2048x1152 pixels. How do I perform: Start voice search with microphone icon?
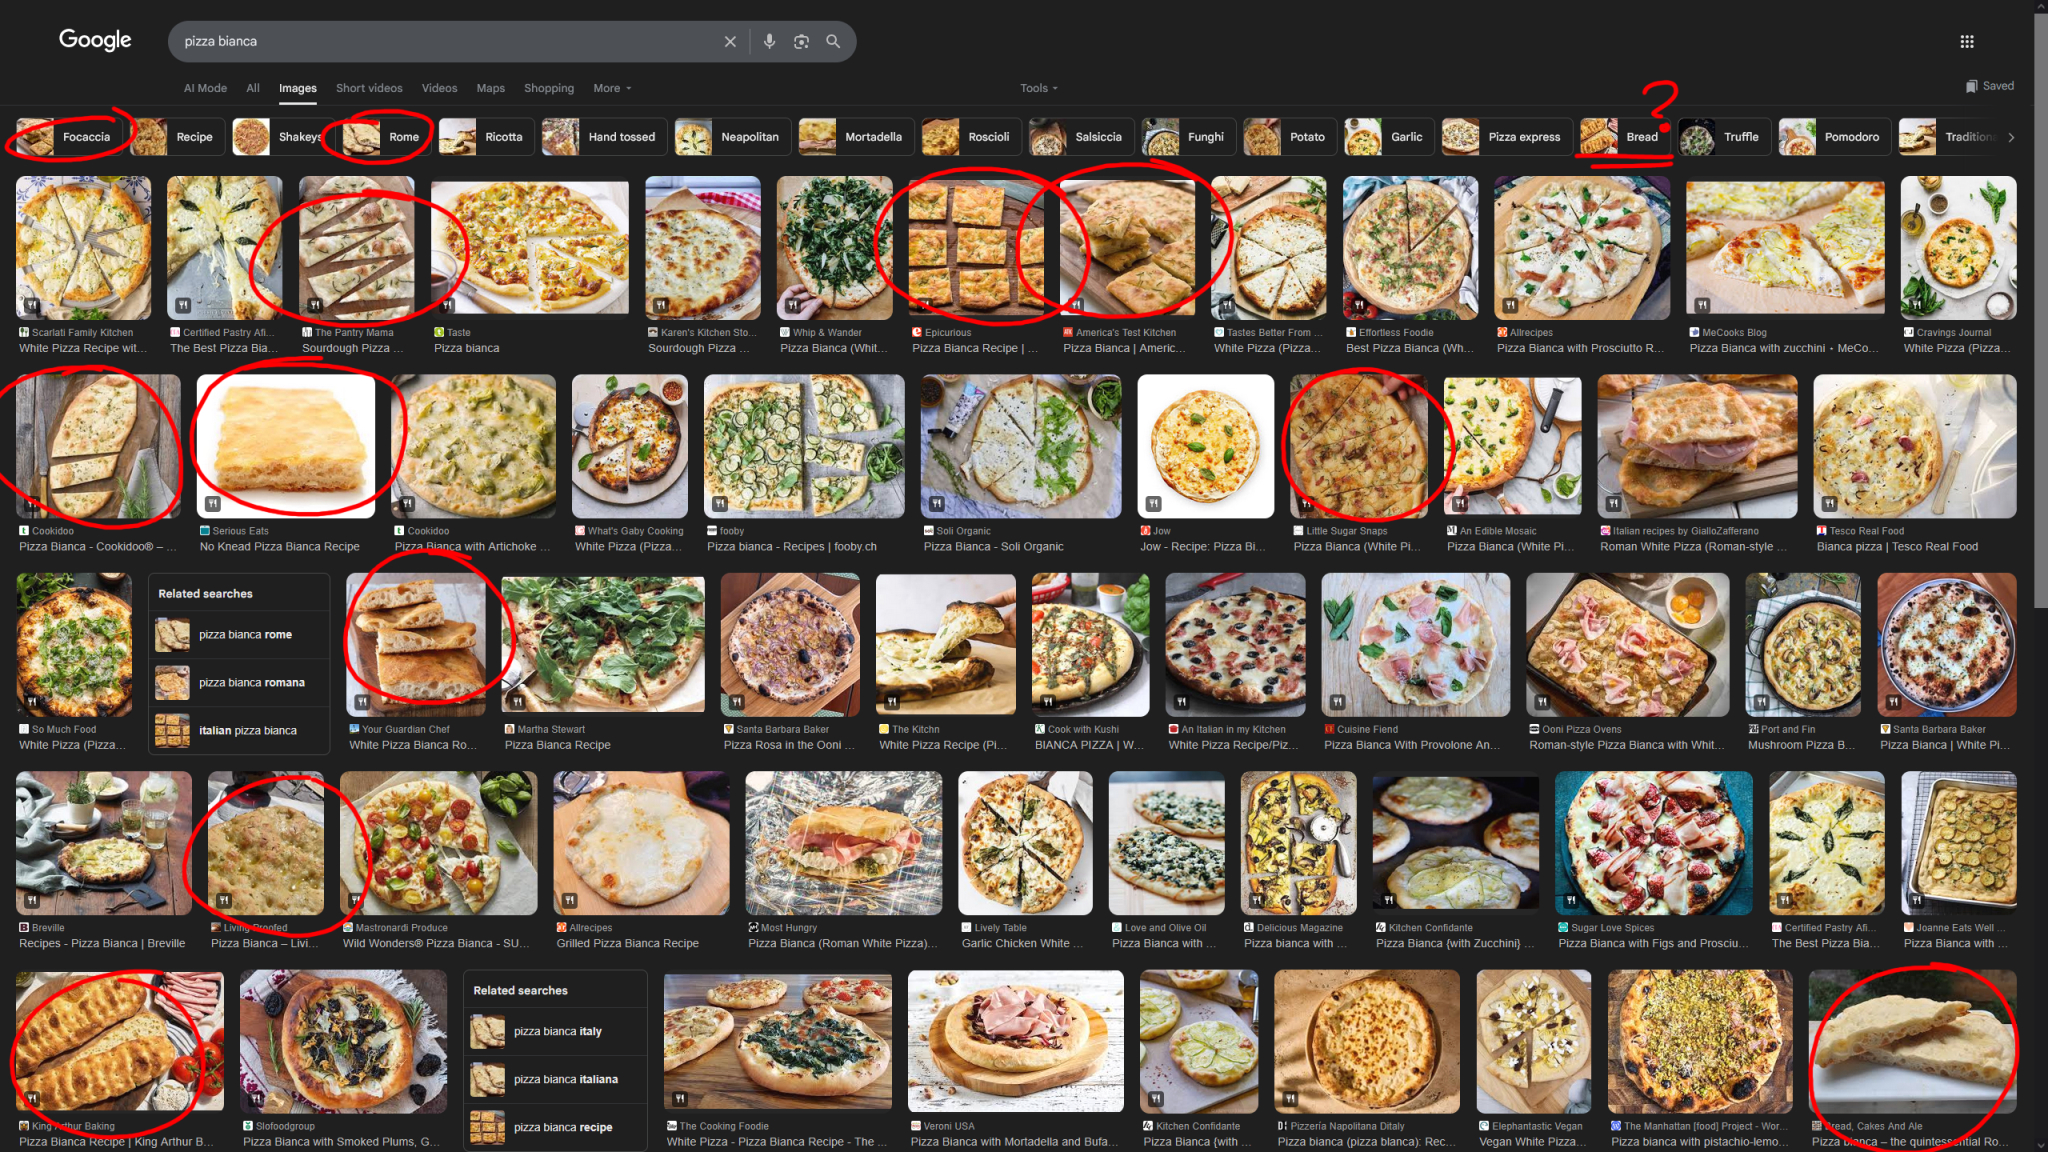click(x=769, y=41)
